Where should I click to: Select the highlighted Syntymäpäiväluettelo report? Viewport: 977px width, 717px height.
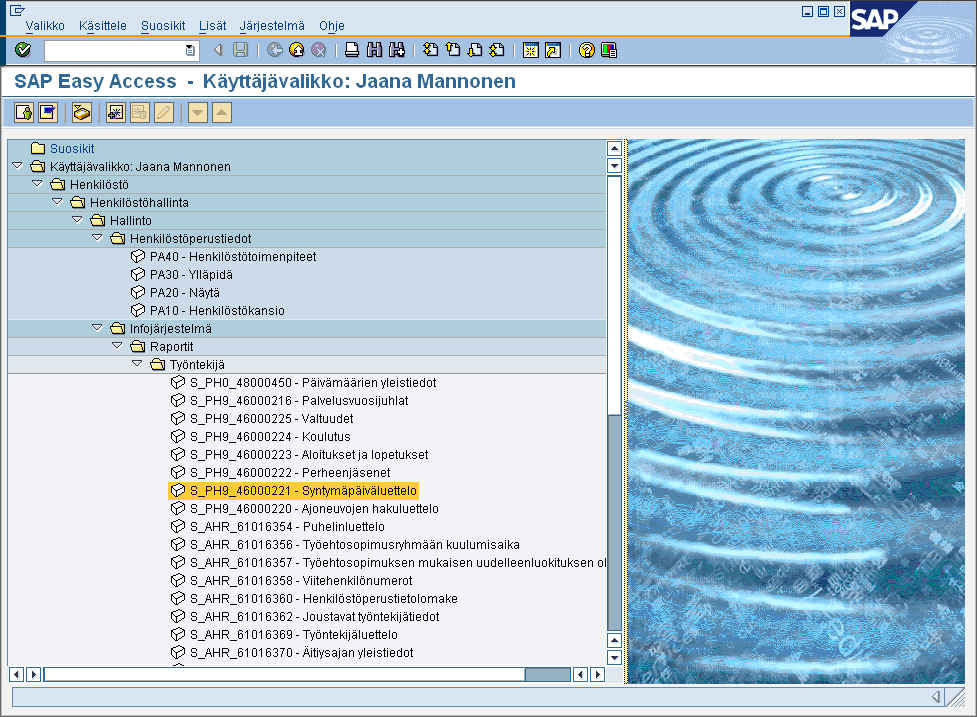[293, 491]
